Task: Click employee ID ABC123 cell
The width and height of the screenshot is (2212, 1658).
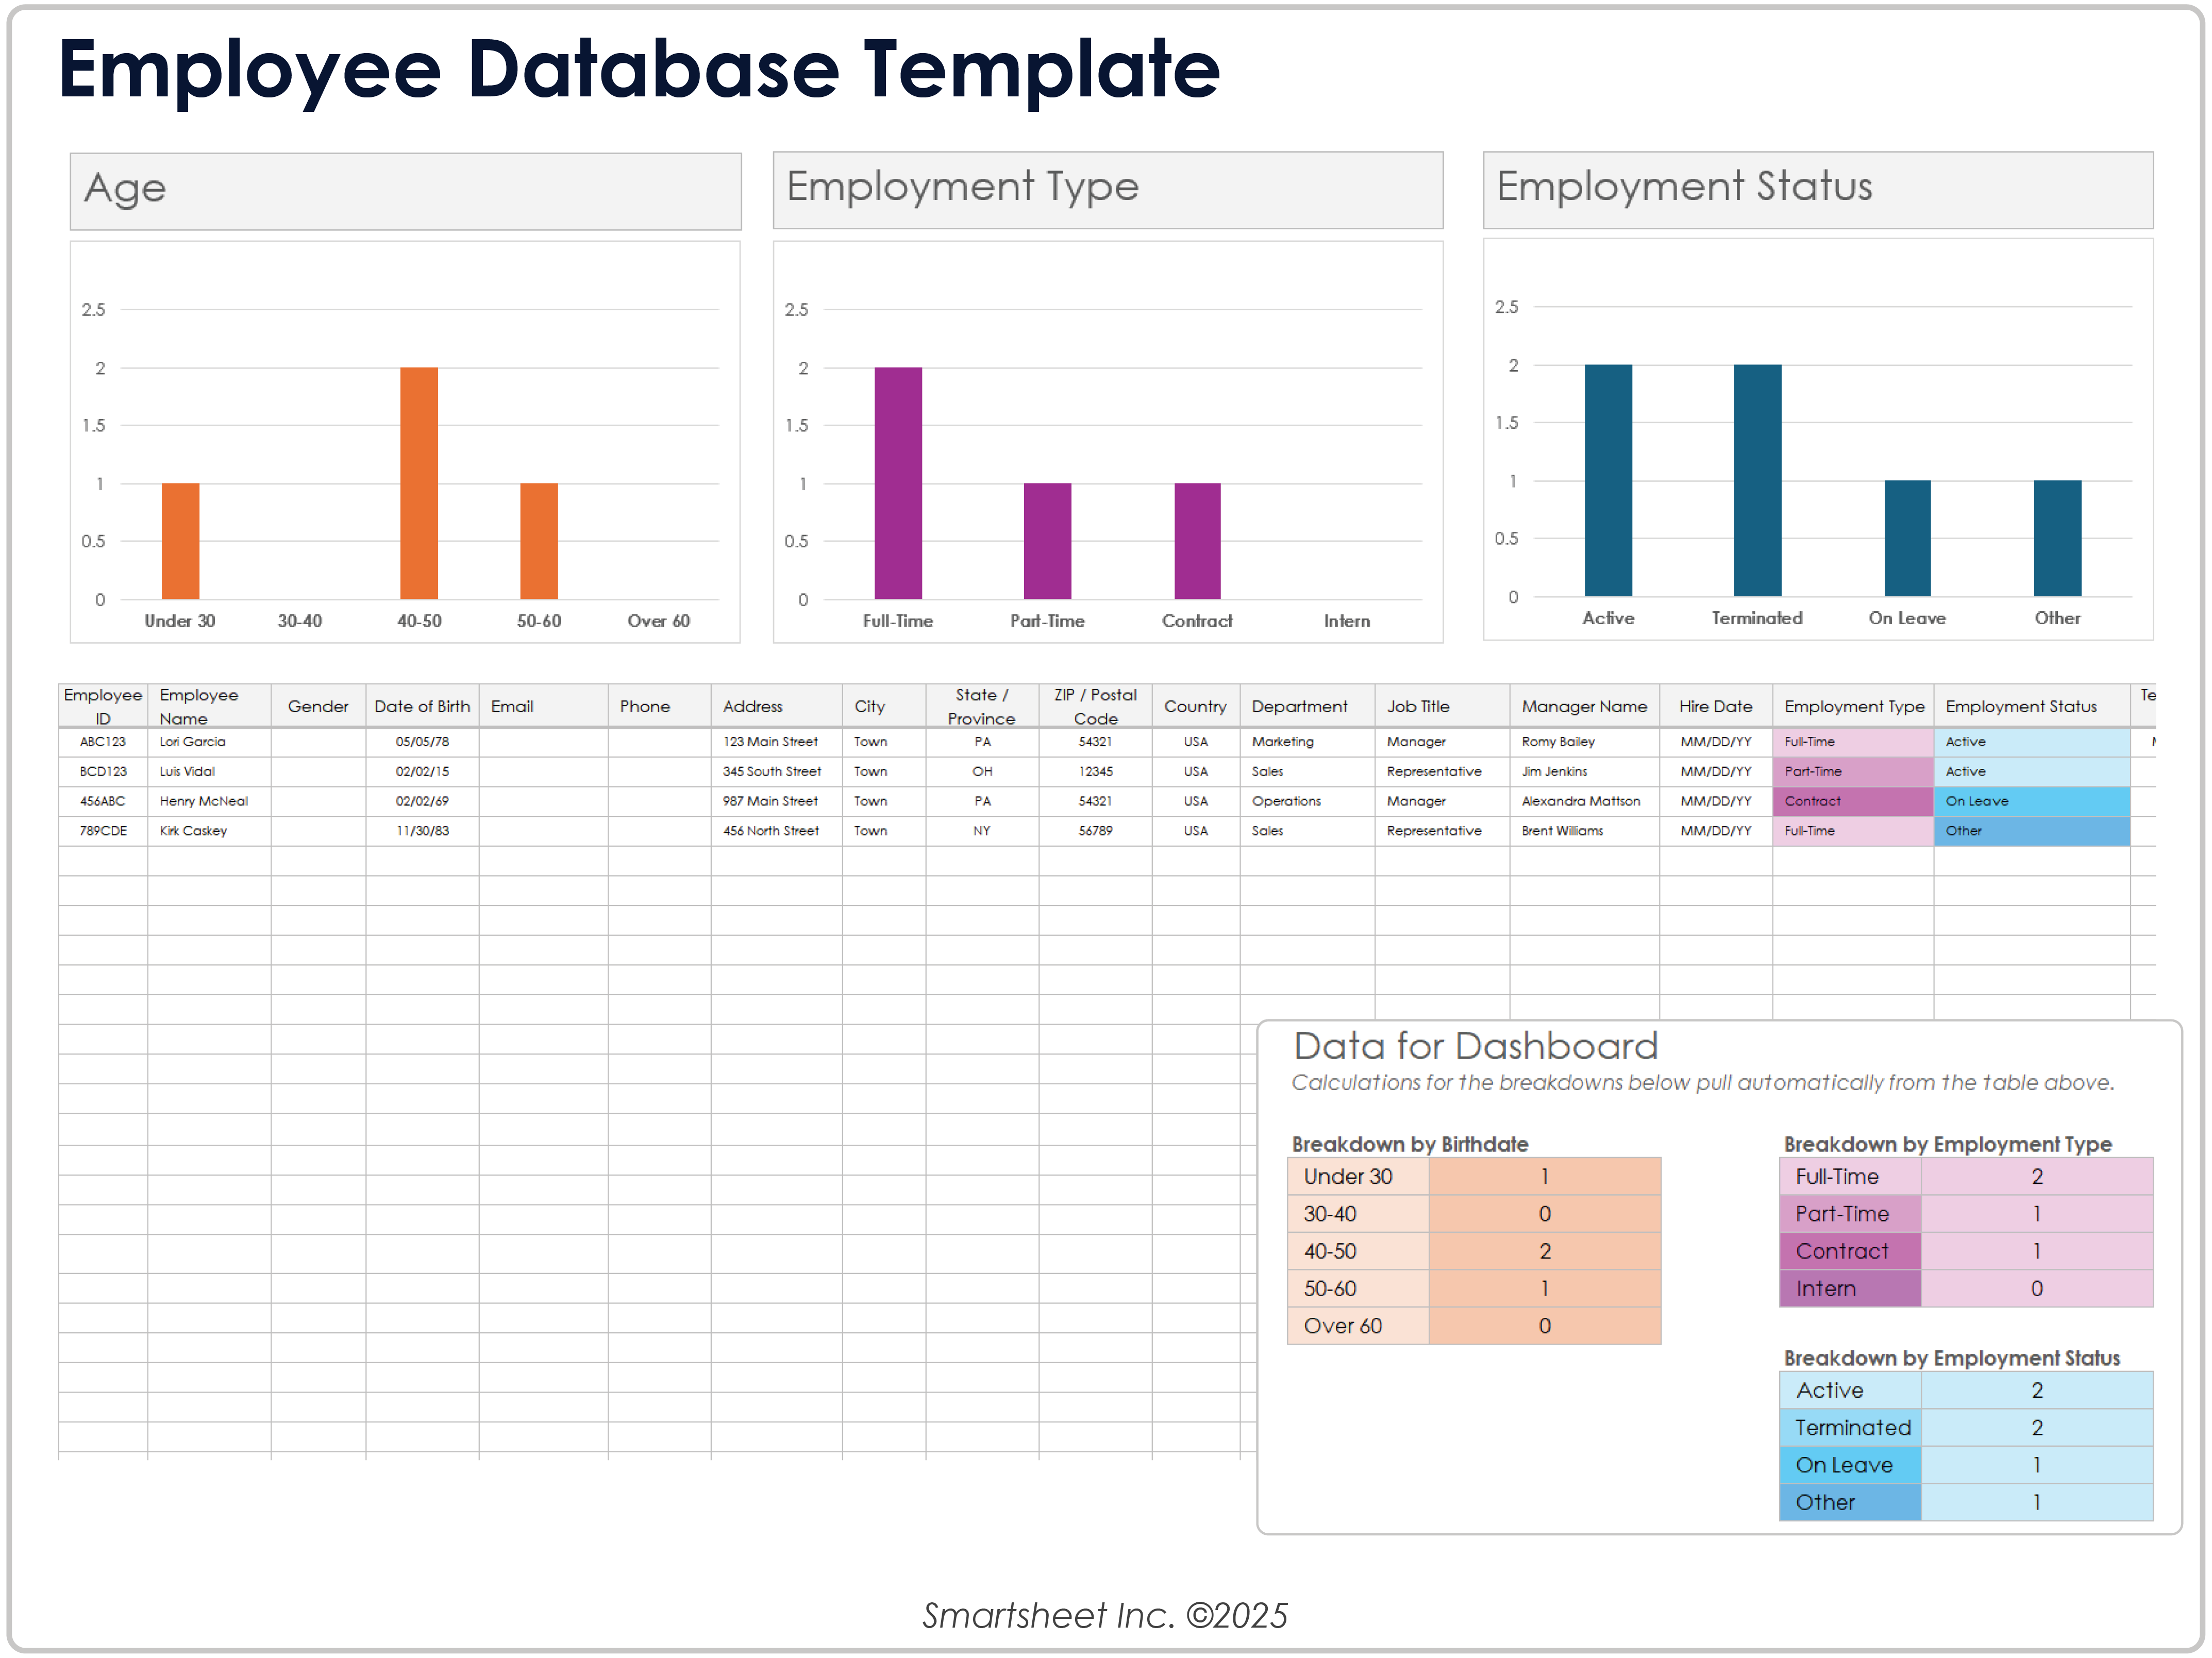Action: [103, 741]
